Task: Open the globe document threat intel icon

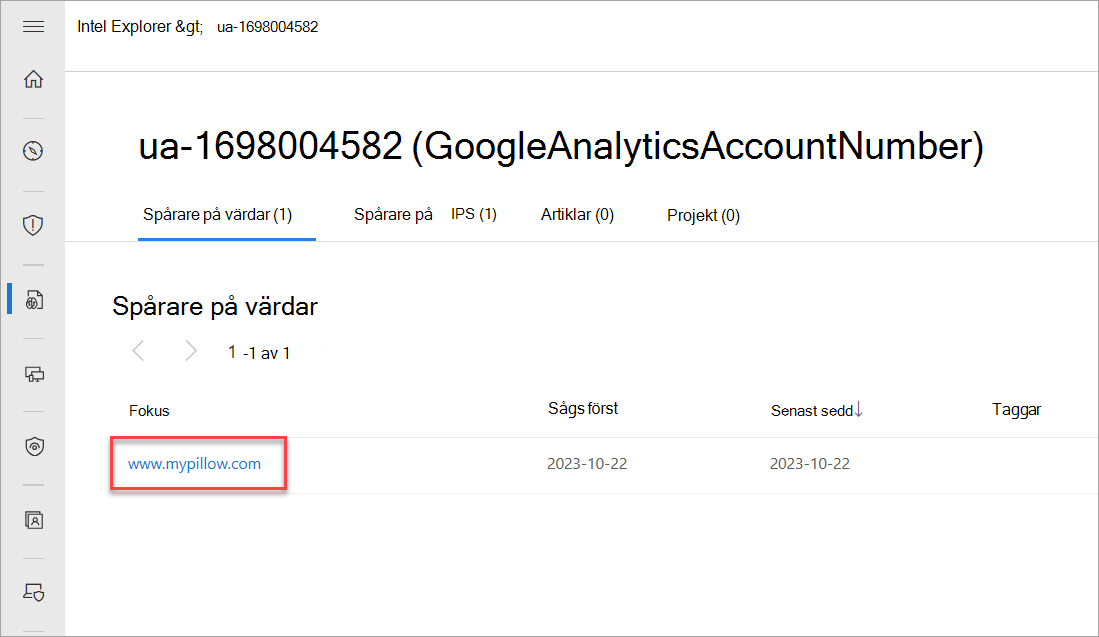Action: [x=34, y=299]
